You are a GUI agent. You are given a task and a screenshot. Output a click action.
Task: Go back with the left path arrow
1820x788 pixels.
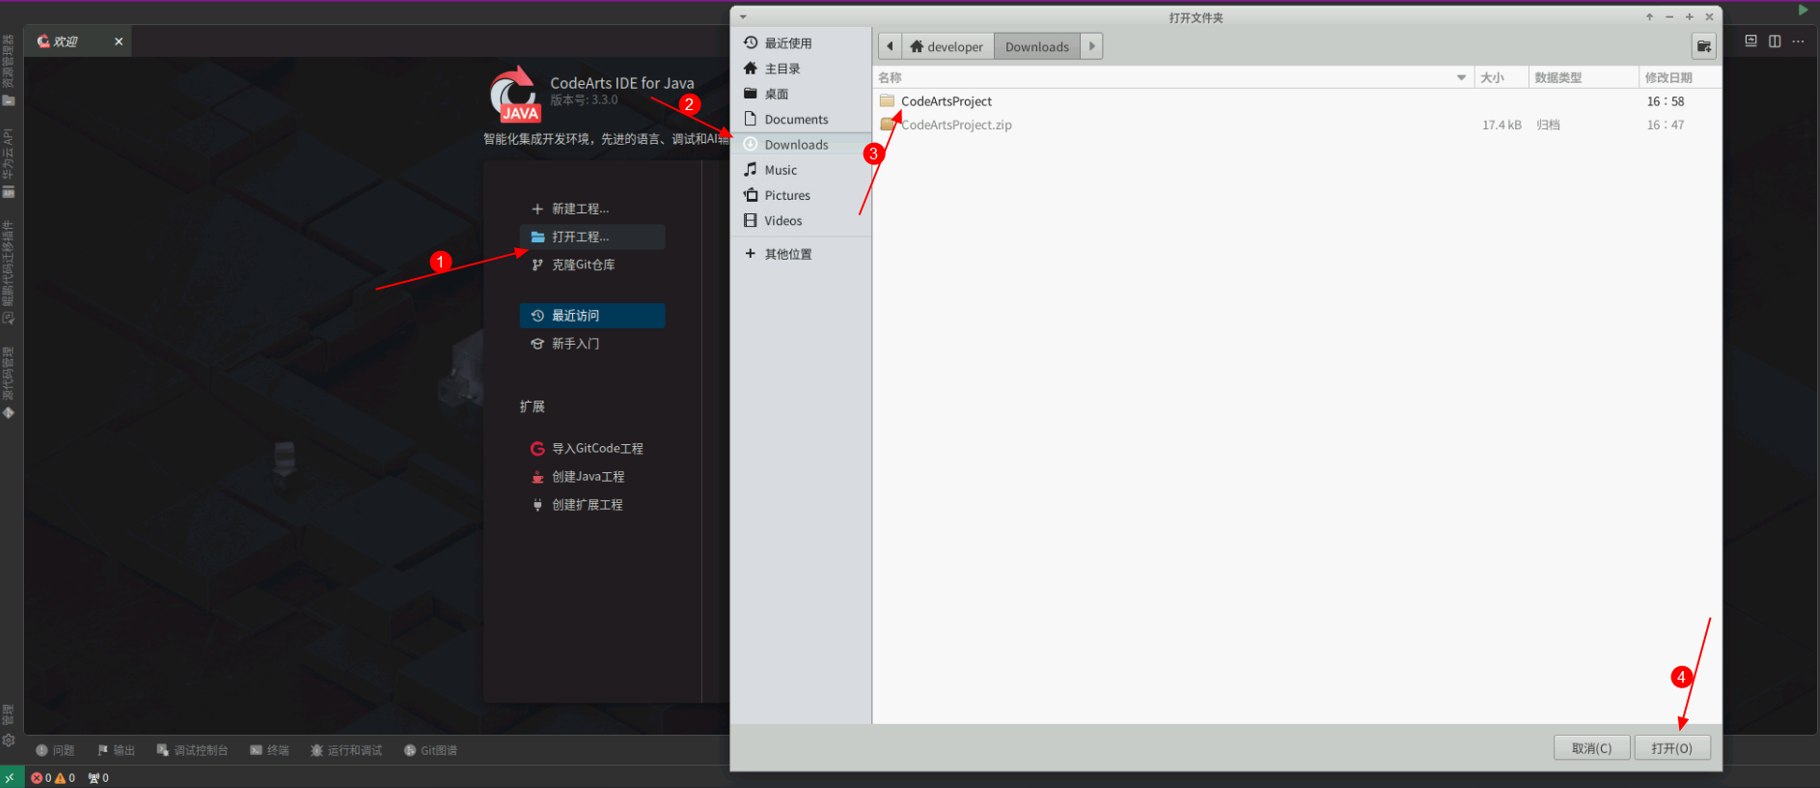click(890, 46)
